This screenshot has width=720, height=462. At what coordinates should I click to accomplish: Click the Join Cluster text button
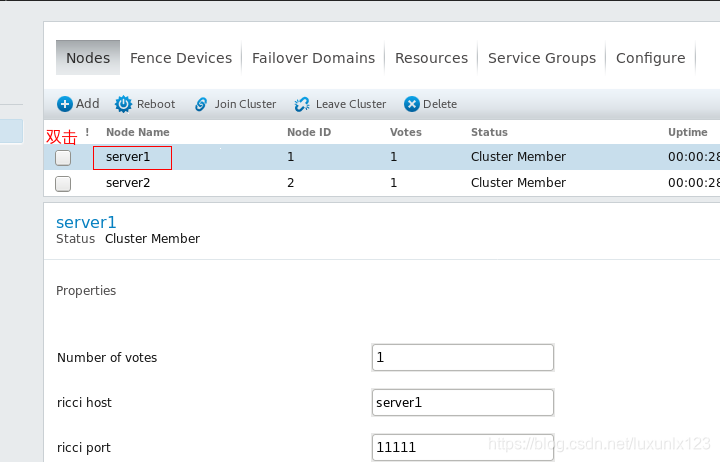point(245,104)
